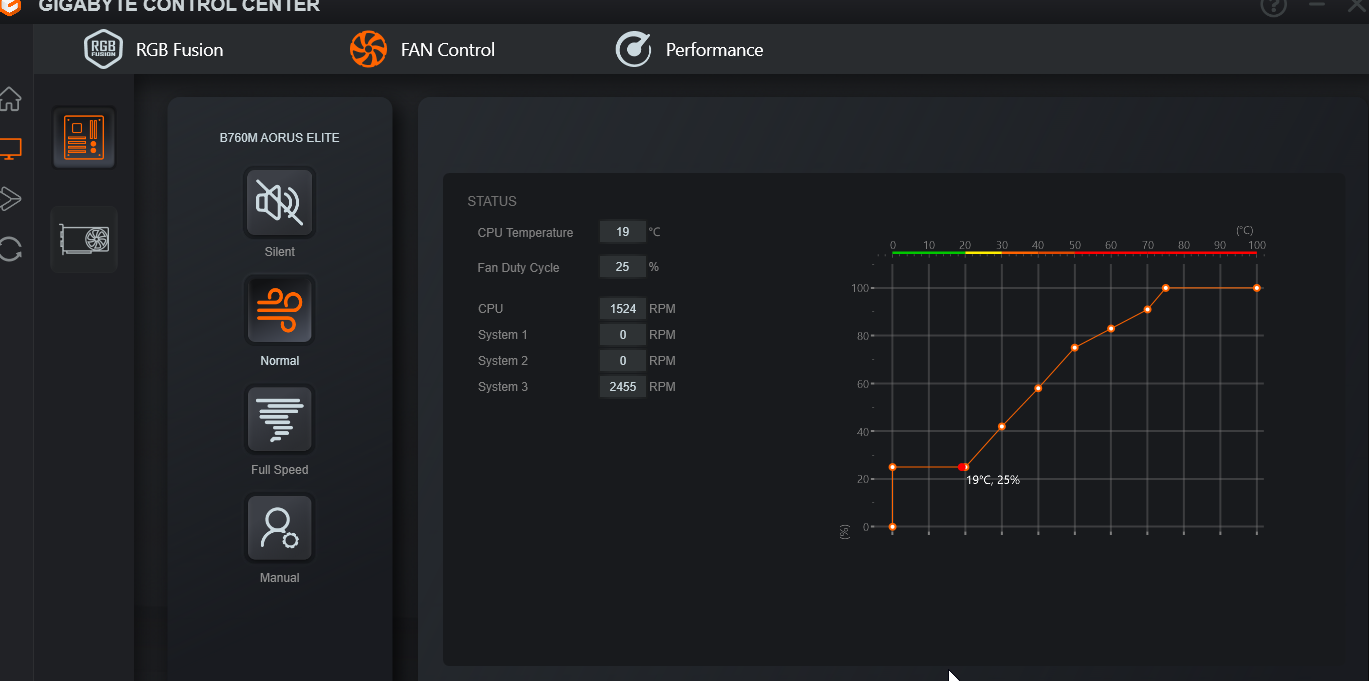This screenshot has height=681, width=1369.
Task: Click the Full Speed mode label
Action: (280, 470)
